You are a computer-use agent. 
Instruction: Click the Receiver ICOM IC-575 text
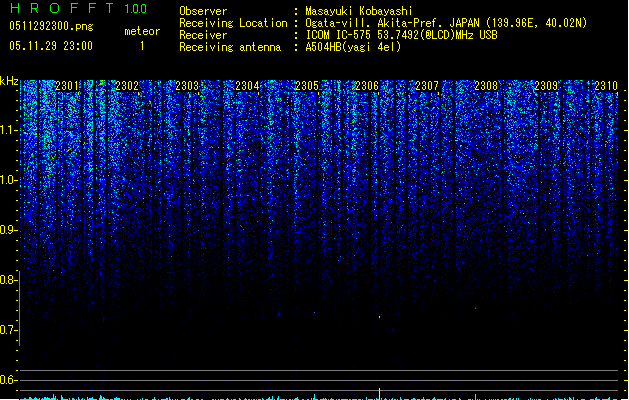pos(402,35)
